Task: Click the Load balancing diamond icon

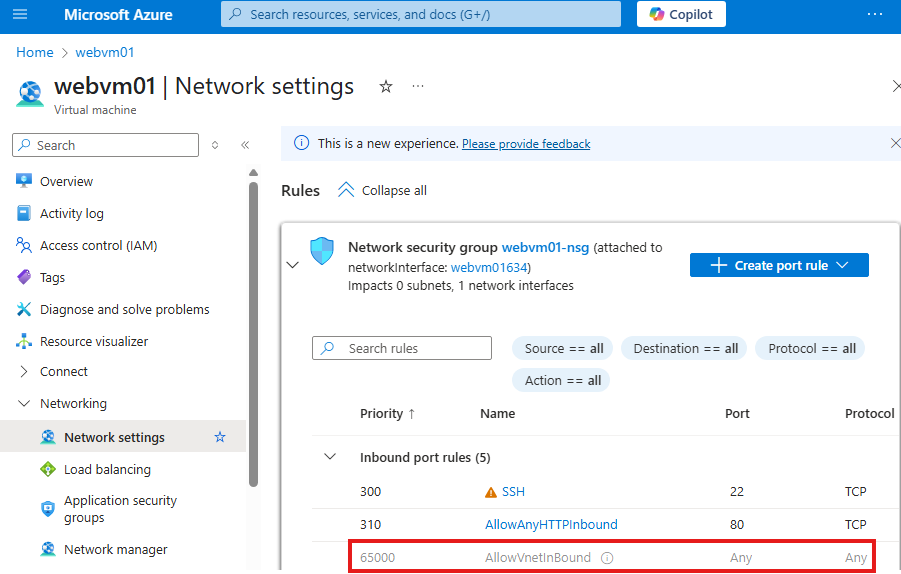Action: 48,469
